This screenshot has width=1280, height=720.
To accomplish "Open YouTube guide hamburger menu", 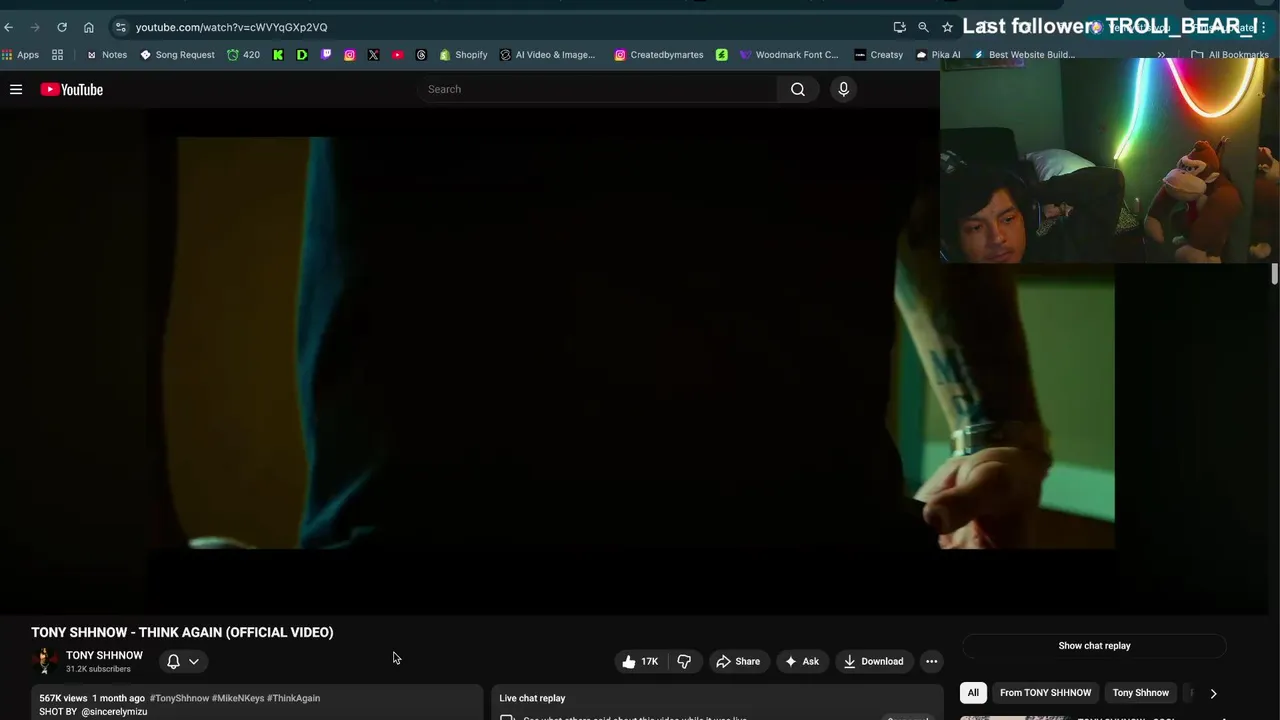I will click(16, 89).
